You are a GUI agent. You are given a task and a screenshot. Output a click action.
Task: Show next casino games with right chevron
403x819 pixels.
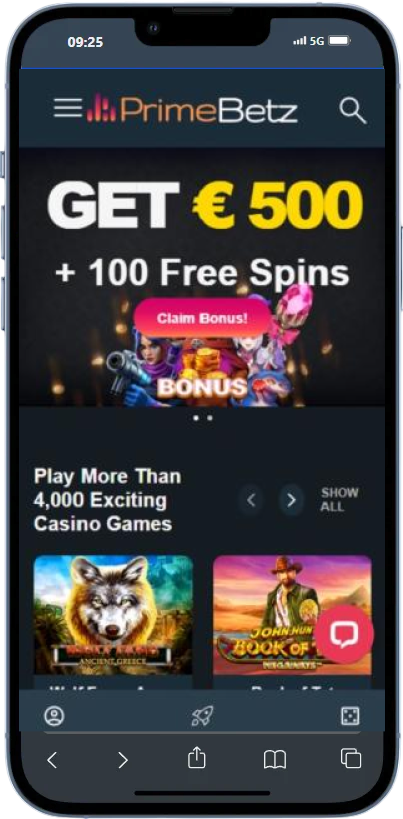tap(291, 500)
